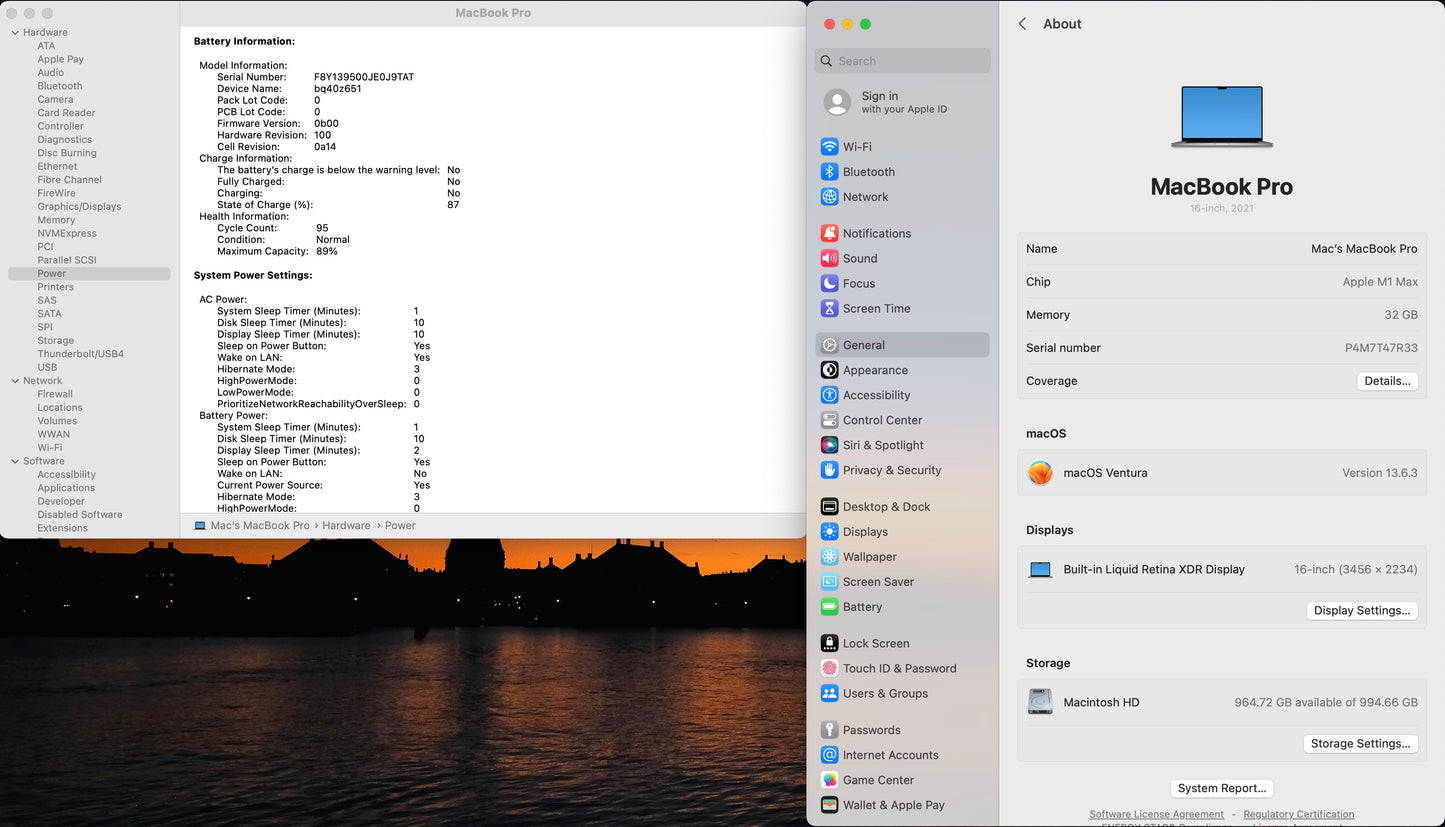The width and height of the screenshot is (1445, 827).
Task: Open the Battery icon in sidebar
Action: tap(829, 607)
